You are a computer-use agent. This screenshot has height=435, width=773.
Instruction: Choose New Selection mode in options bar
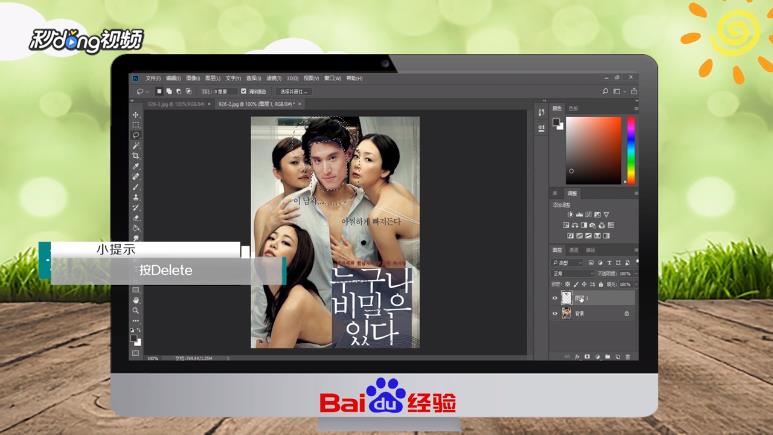point(159,91)
